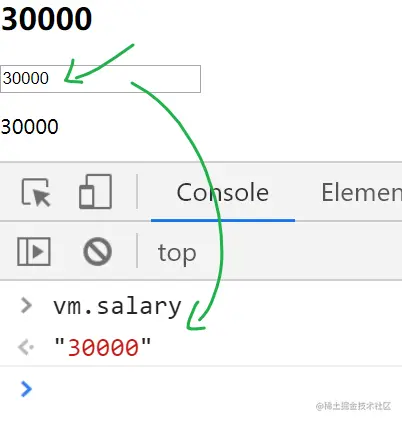Show the console sidebar icon
The width and height of the screenshot is (402, 422).
pyautogui.click(x=34, y=251)
